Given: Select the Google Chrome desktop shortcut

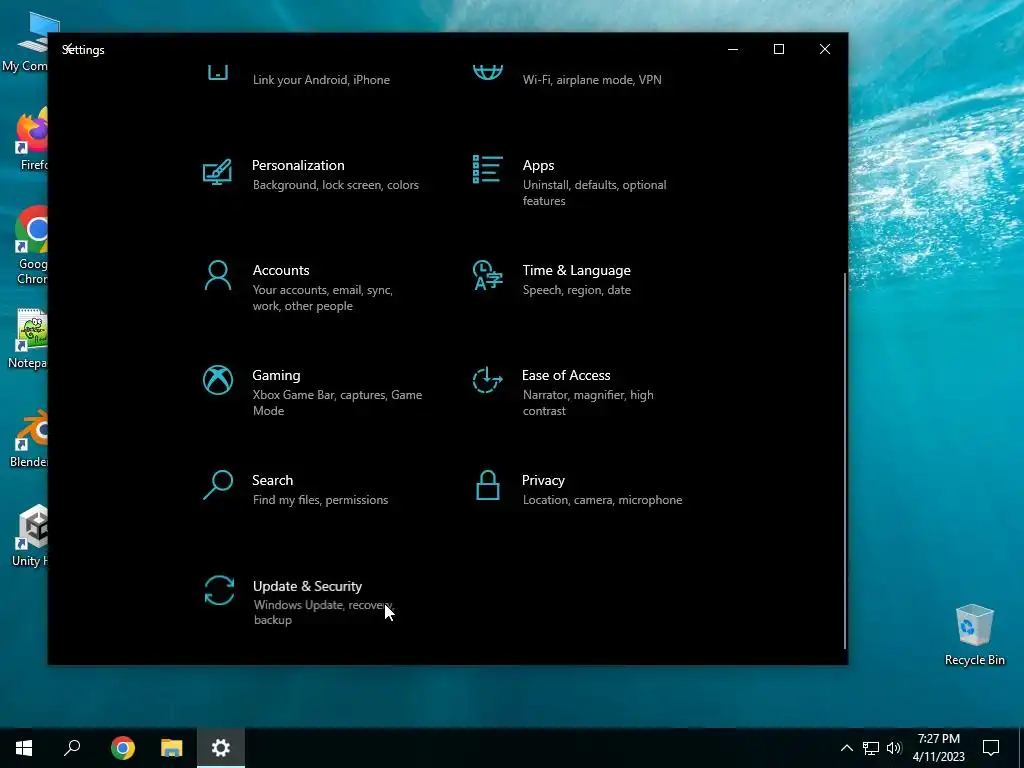Looking at the screenshot, I should click(x=31, y=246).
